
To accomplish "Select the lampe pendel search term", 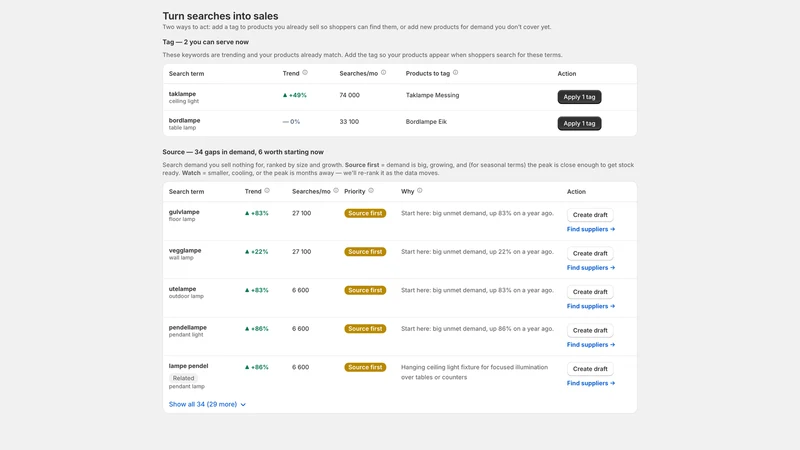I will (188, 366).
